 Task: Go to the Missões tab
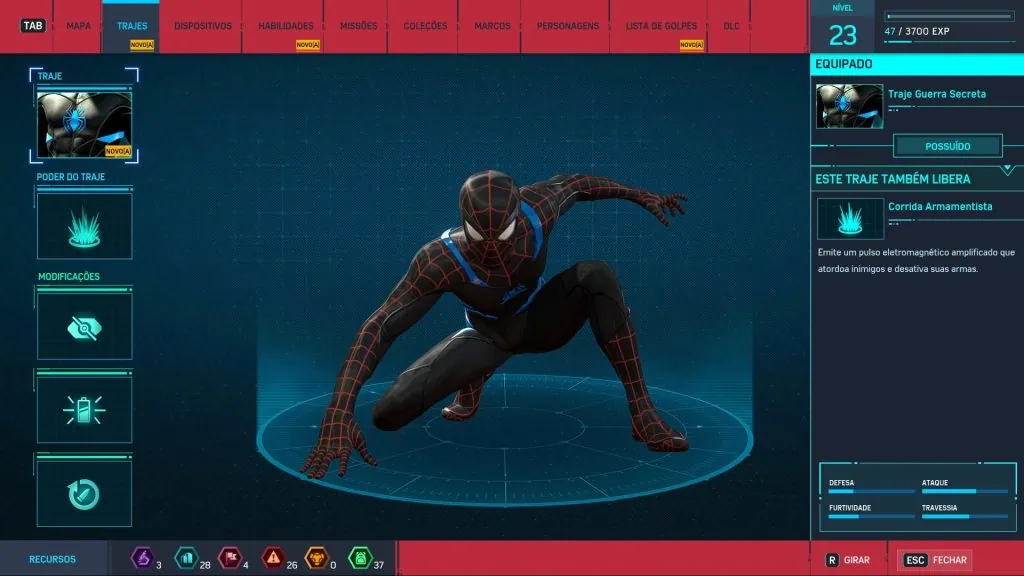coord(358,26)
